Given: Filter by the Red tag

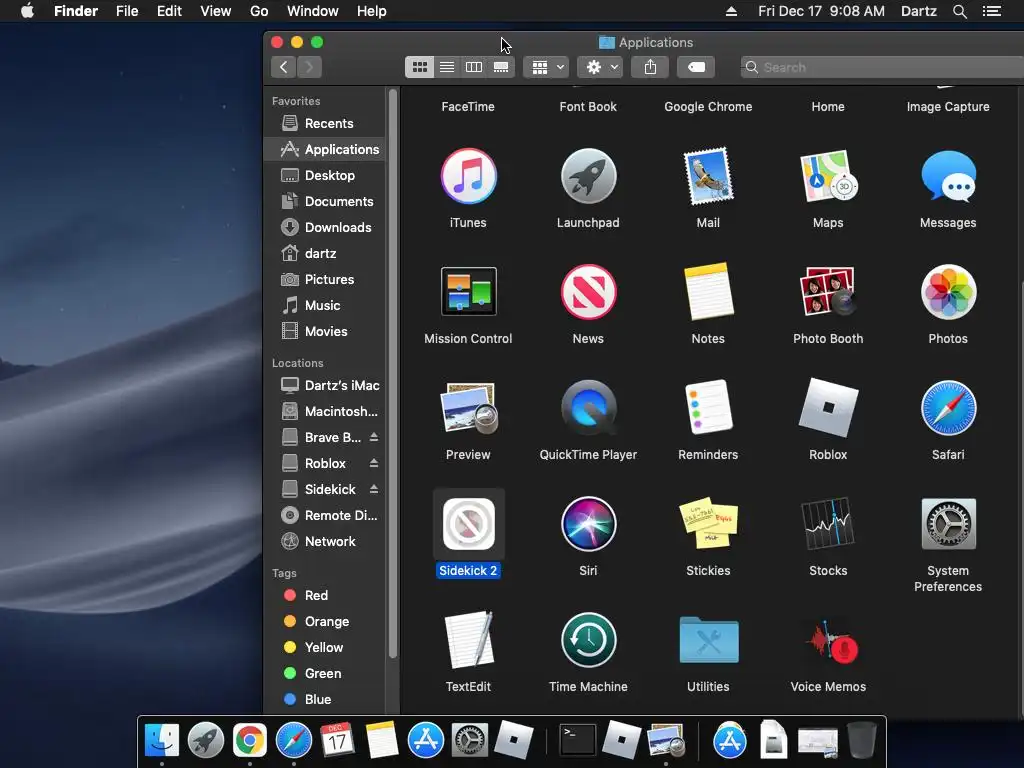Looking at the screenshot, I should pyautogui.click(x=325, y=595).
